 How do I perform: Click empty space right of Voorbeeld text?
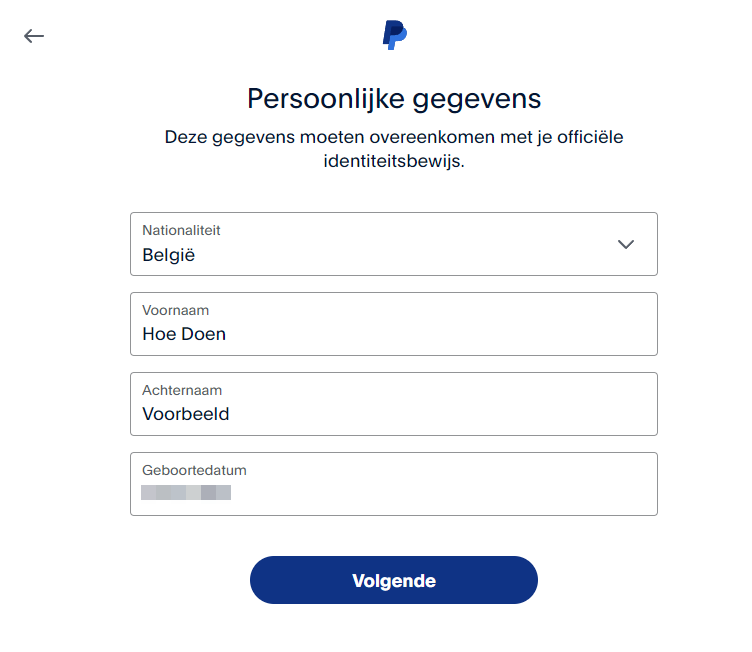tap(441, 414)
